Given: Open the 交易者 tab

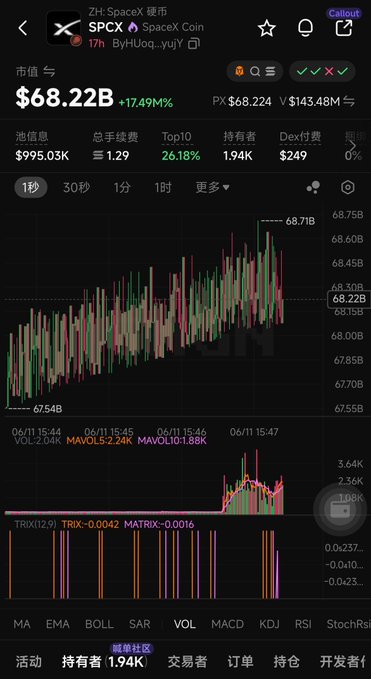Looking at the screenshot, I should [187, 661].
